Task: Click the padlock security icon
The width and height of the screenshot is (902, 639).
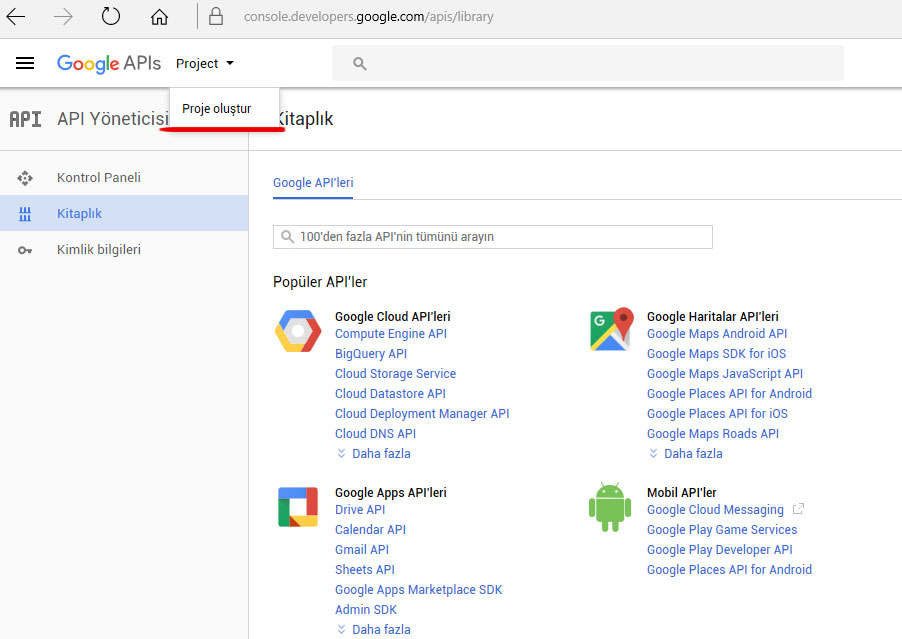Action: click(216, 16)
